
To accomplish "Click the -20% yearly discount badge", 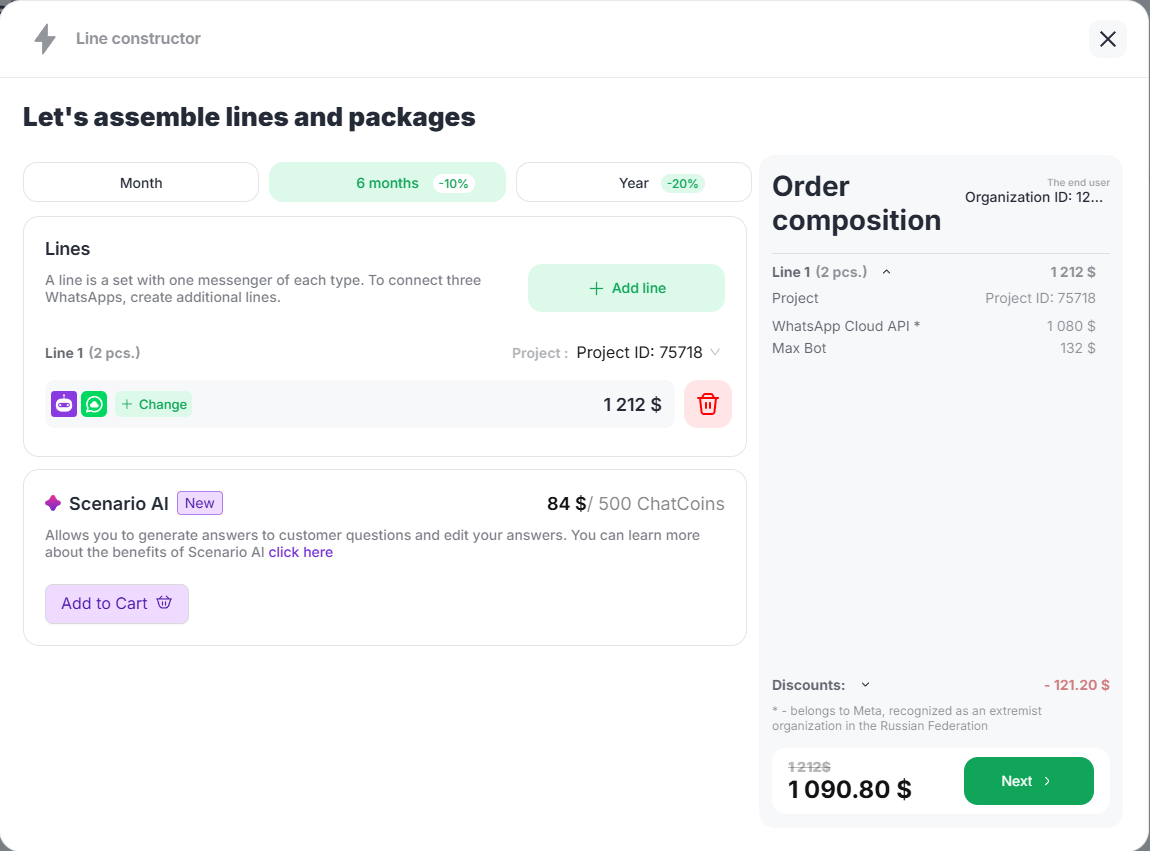I will tap(683, 184).
